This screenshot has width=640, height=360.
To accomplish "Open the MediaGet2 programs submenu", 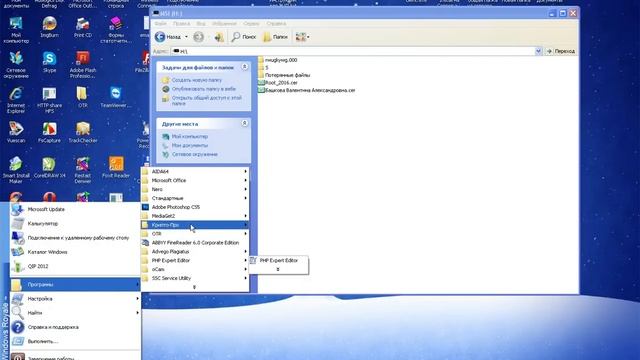I will tap(195, 216).
